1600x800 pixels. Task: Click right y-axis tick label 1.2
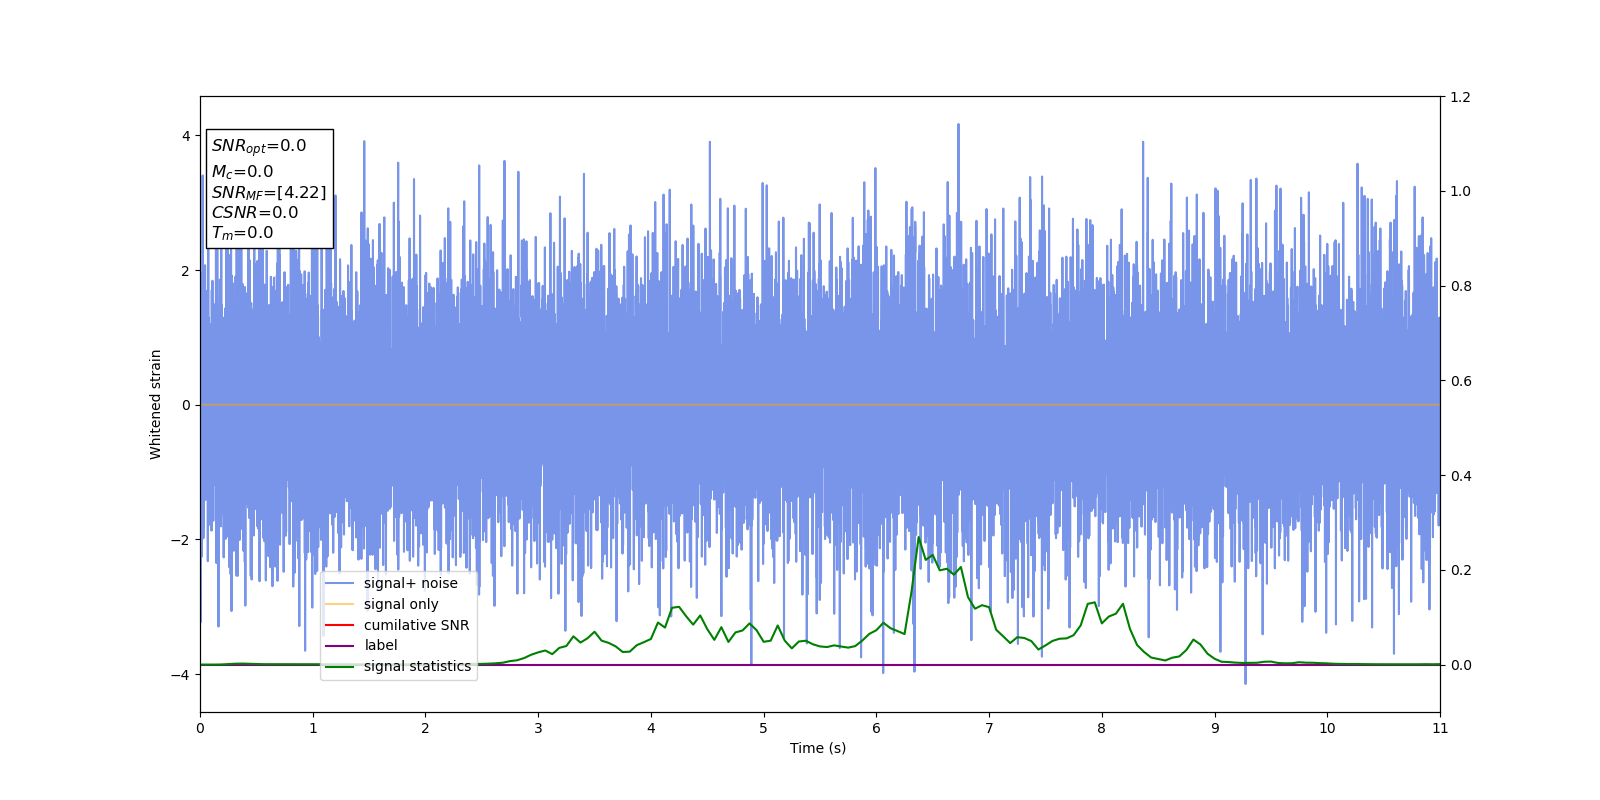(1461, 97)
